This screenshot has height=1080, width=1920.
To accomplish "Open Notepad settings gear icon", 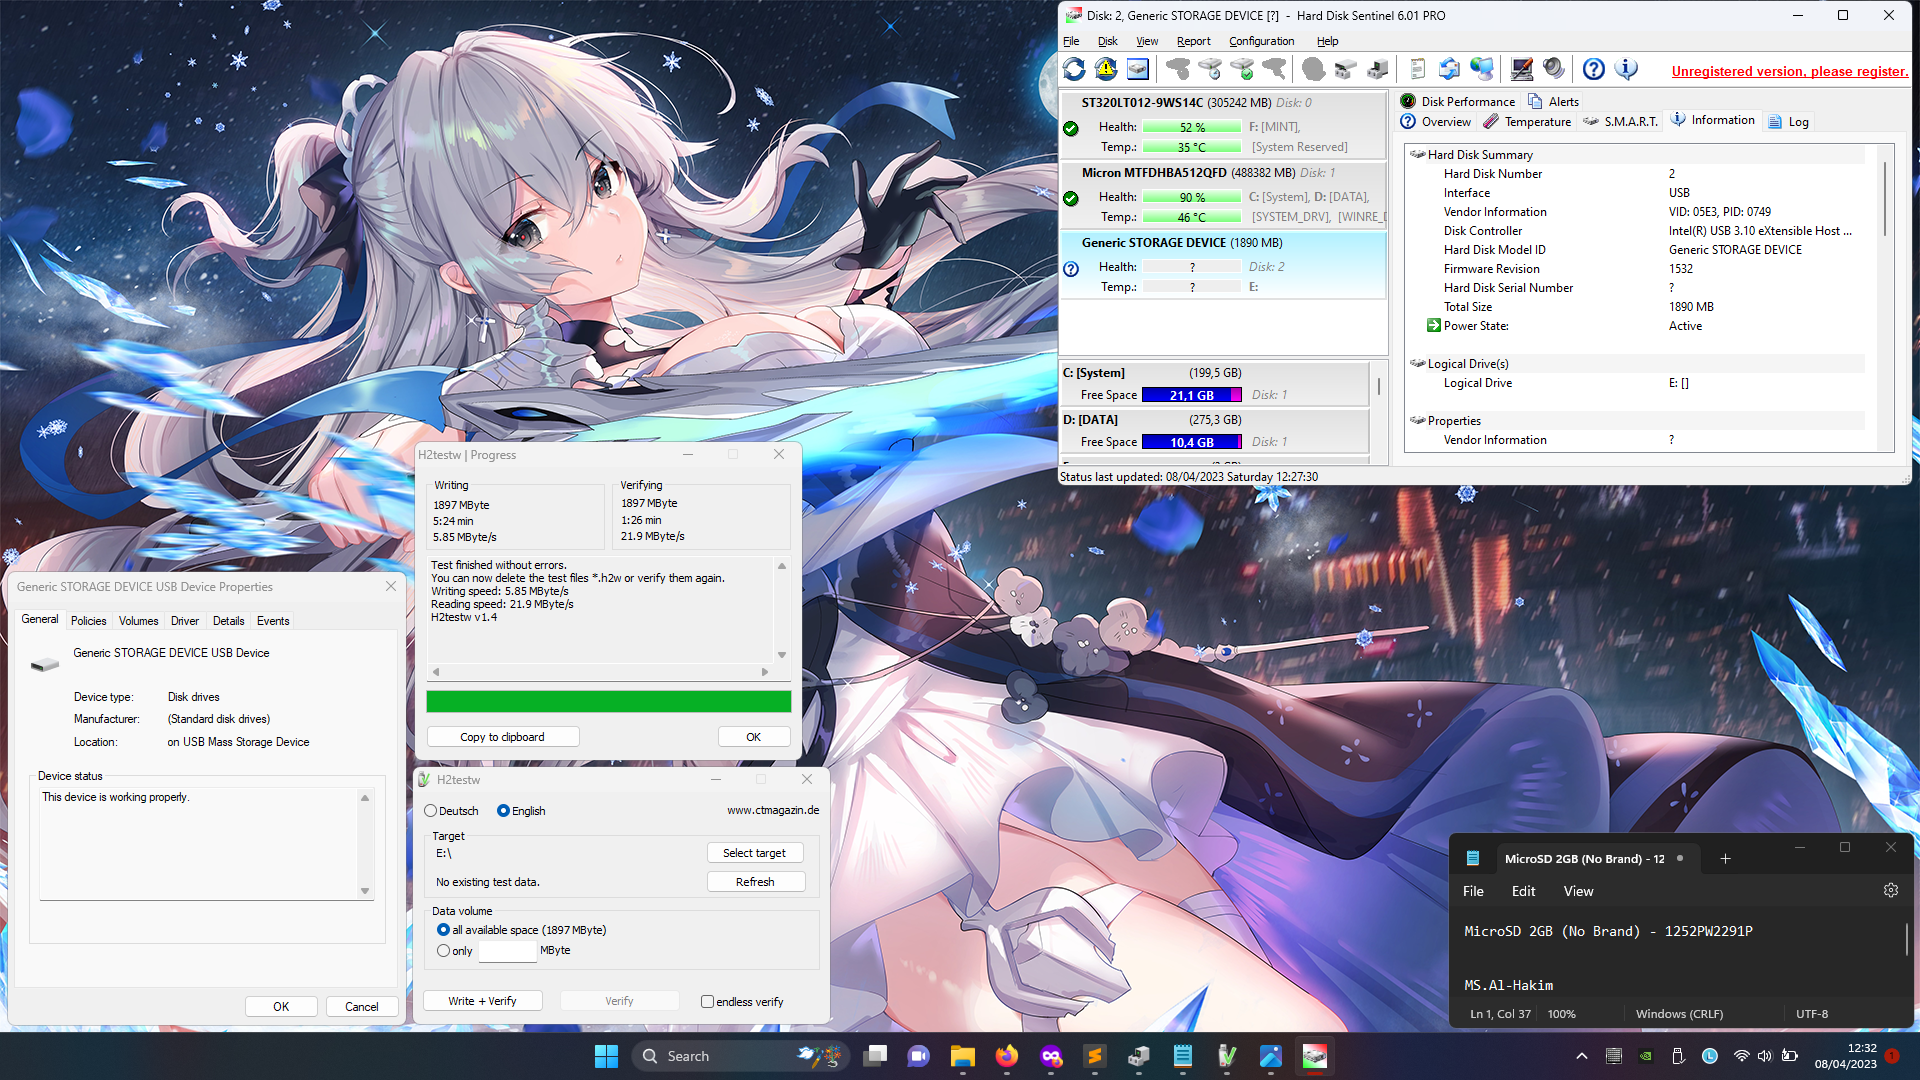I will pyautogui.click(x=1890, y=890).
